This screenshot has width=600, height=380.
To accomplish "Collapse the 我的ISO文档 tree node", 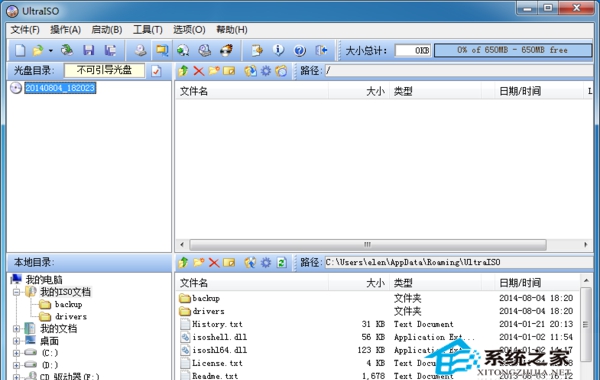I will pos(16,292).
